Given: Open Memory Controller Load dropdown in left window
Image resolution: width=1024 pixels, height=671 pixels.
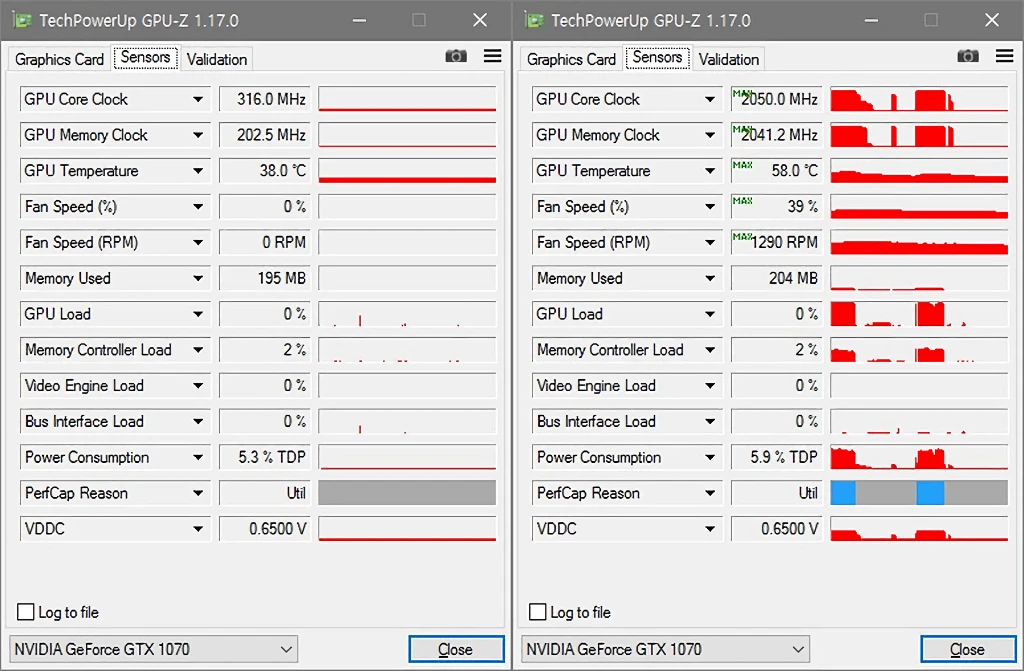Looking at the screenshot, I should click(197, 350).
